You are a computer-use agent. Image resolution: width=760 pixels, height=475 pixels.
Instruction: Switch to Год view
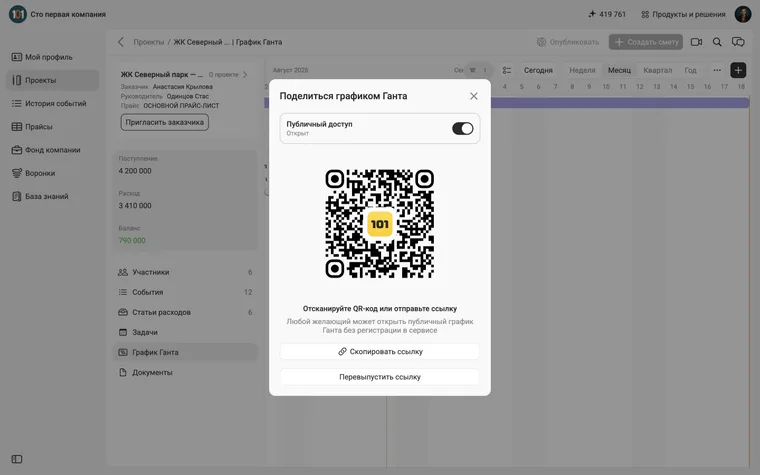[690, 70]
